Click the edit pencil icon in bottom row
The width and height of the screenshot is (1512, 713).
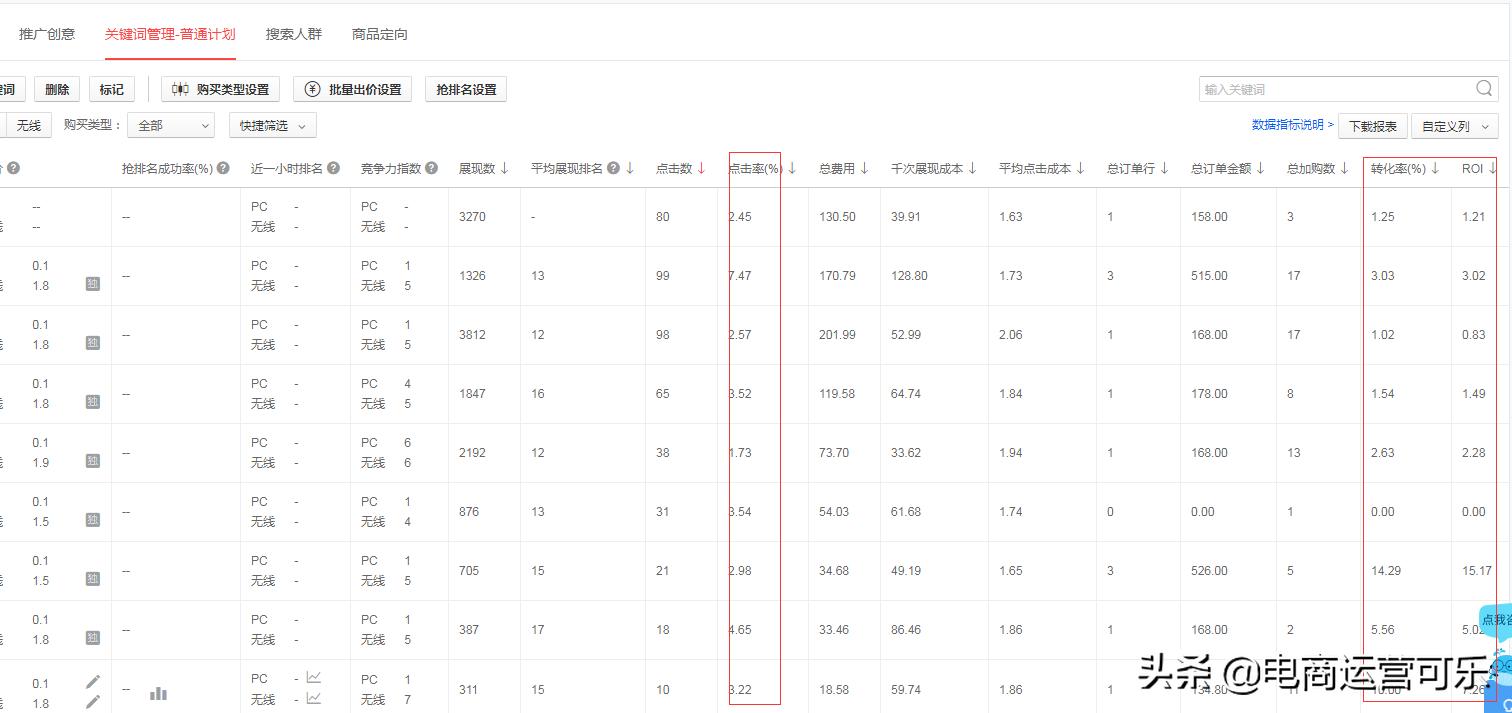click(x=93, y=682)
